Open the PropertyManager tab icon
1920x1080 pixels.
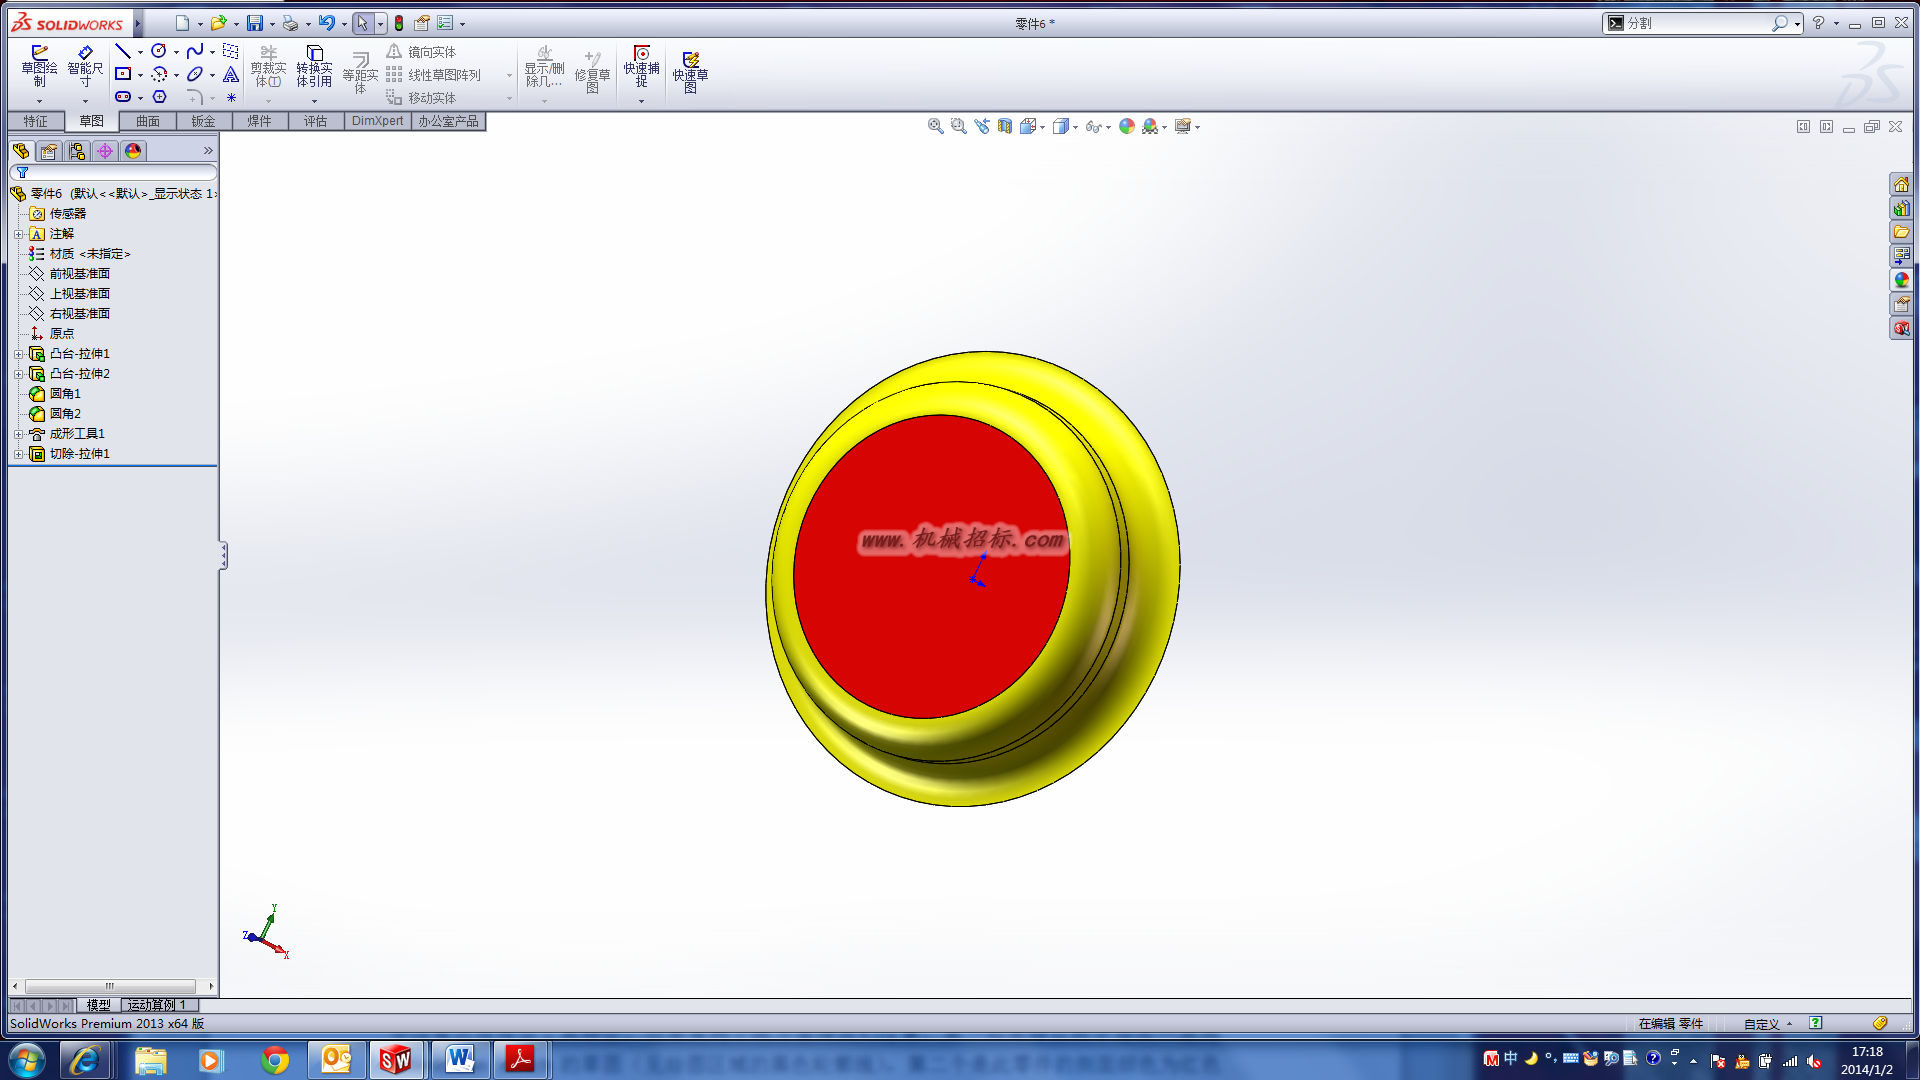[x=49, y=151]
